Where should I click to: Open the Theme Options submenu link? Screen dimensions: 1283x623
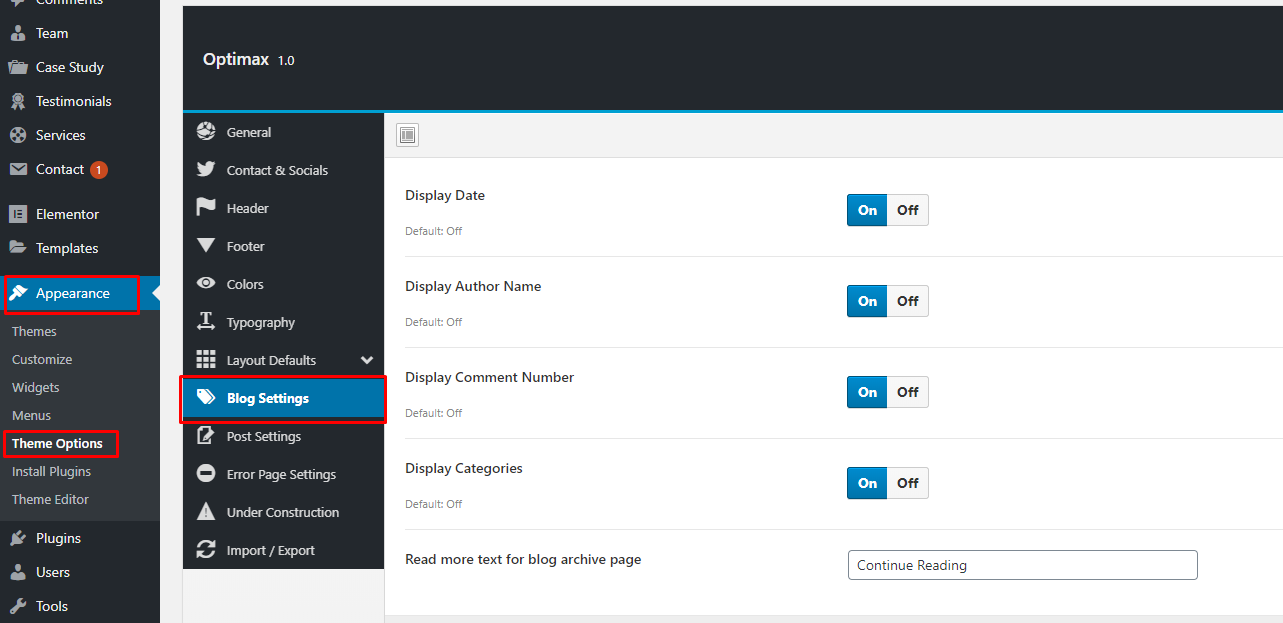(57, 443)
